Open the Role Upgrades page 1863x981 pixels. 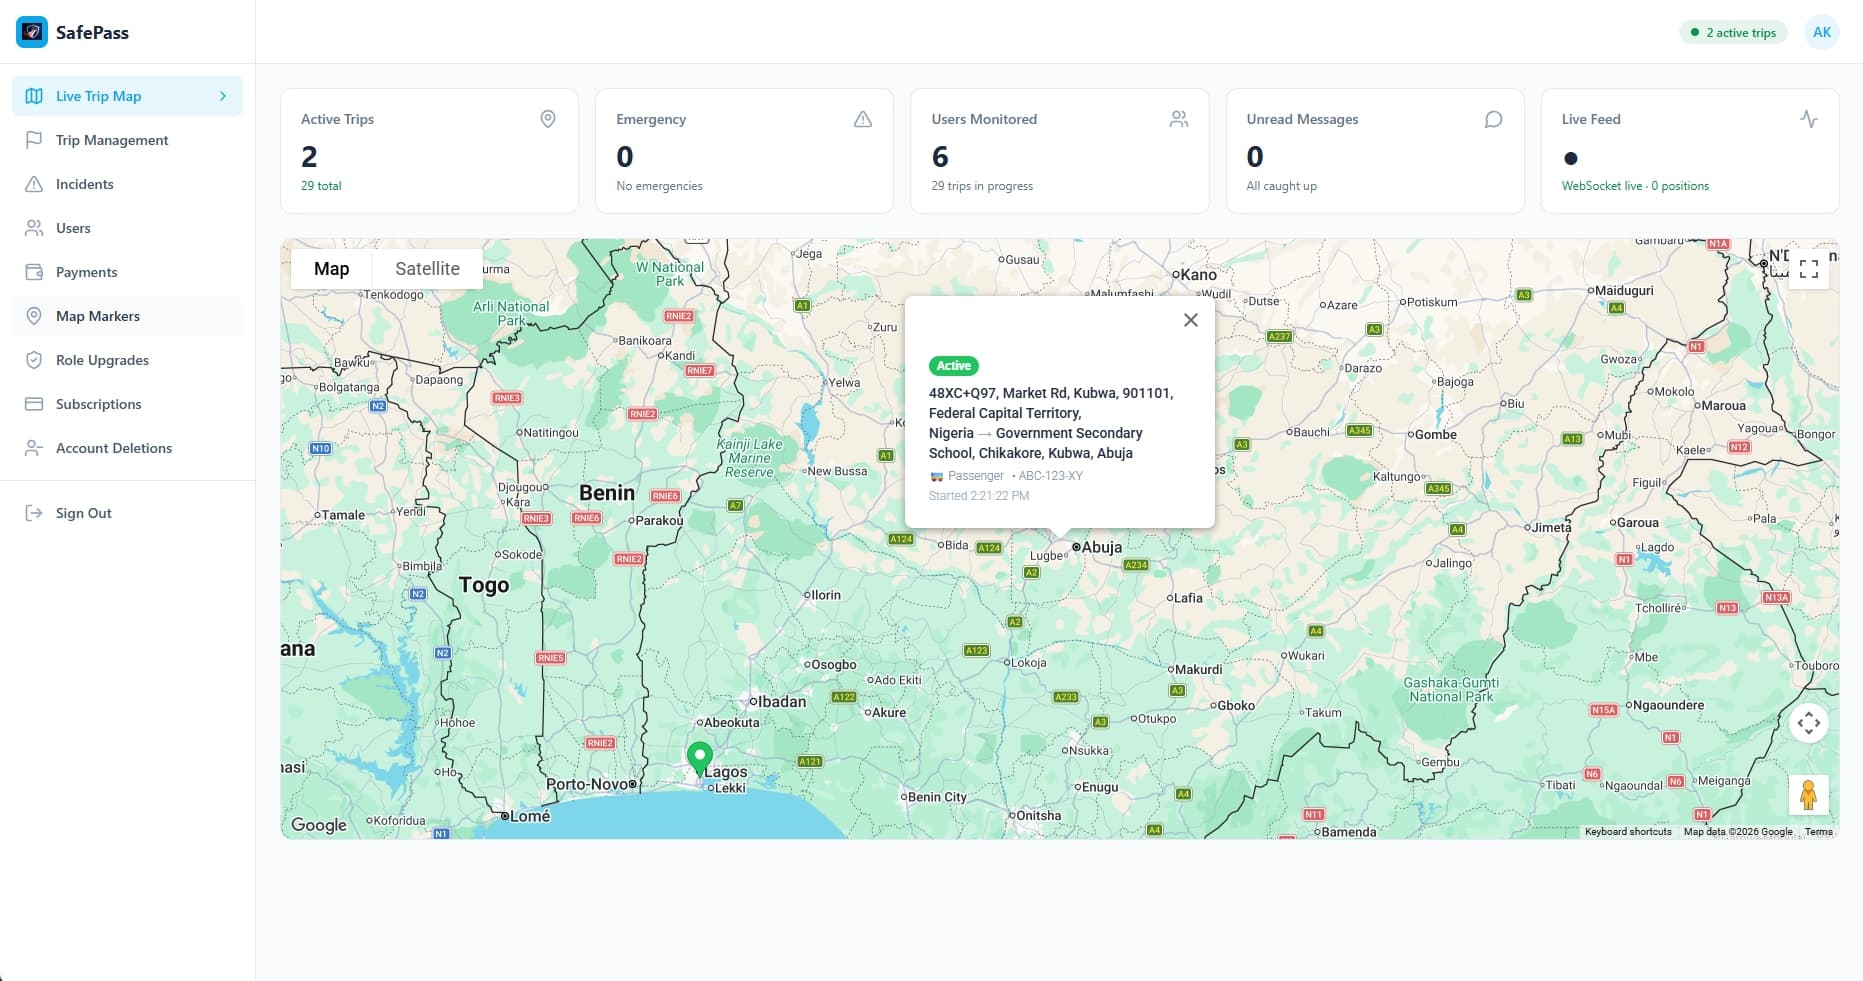pyautogui.click(x=127, y=360)
